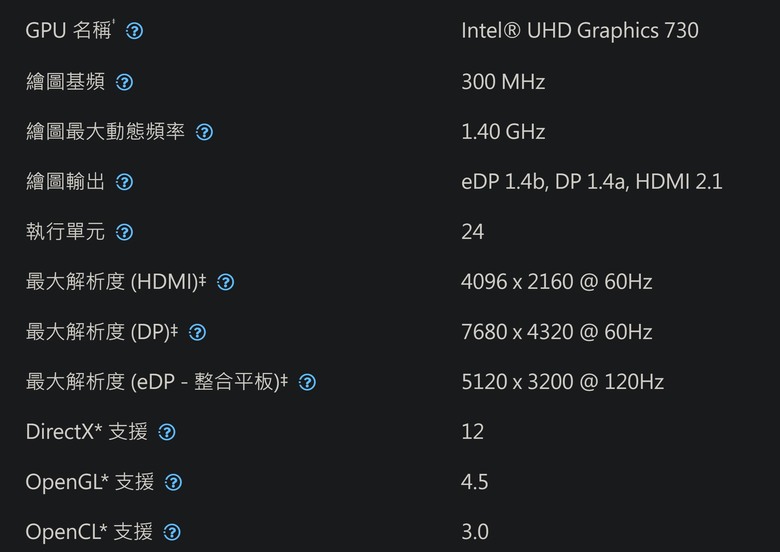
Task: Select eDP 1.4b, DP 1.4a, HDMI 2.1 text
Action: (x=591, y=182)
